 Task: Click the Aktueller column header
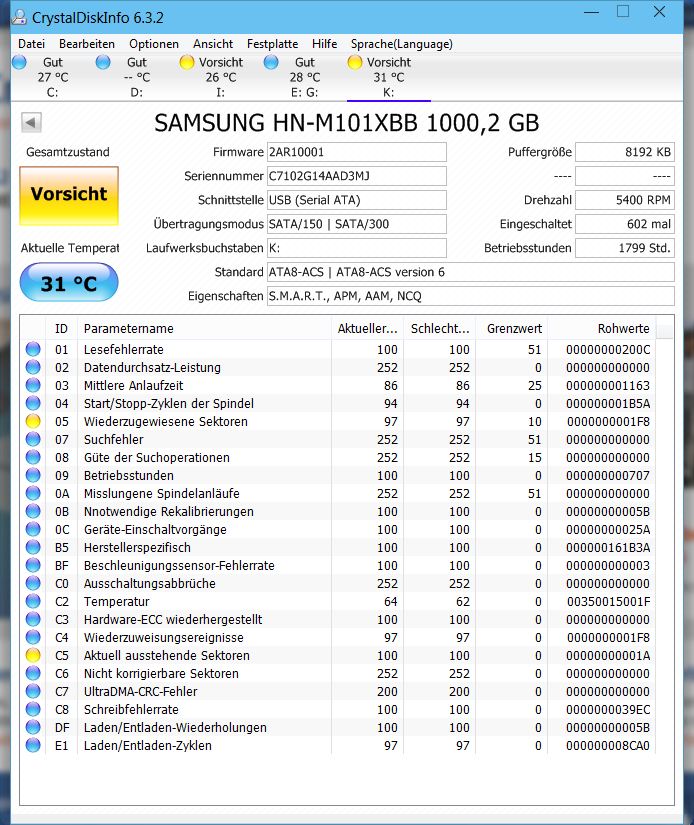(367, 328)
